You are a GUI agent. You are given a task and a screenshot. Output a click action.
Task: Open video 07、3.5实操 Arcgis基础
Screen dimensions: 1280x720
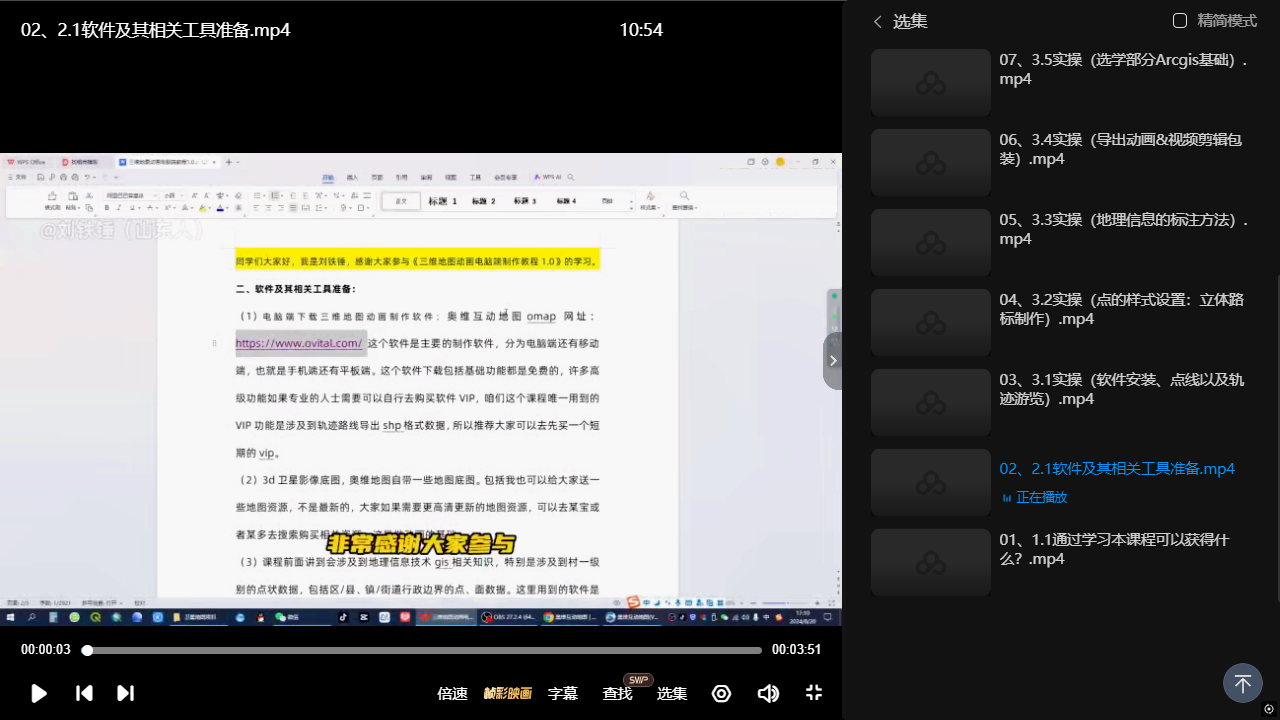click(x=1060, y=83)
